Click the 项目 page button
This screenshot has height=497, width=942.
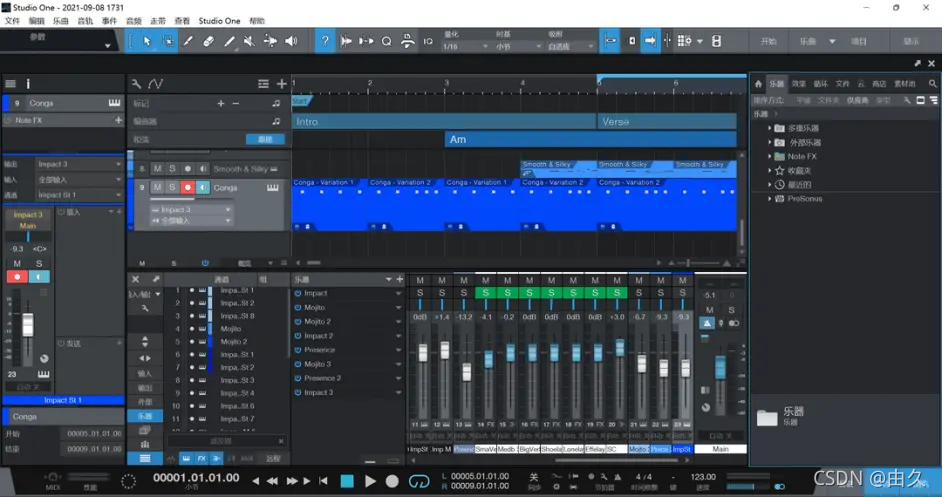coord(859,41)
